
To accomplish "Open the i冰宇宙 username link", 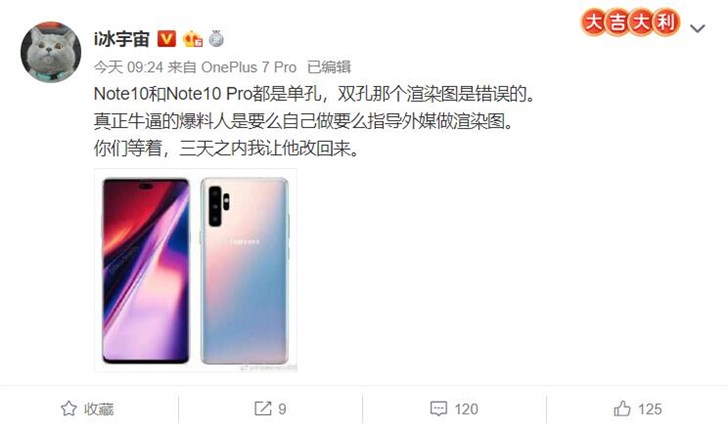I will pos(122,39).
